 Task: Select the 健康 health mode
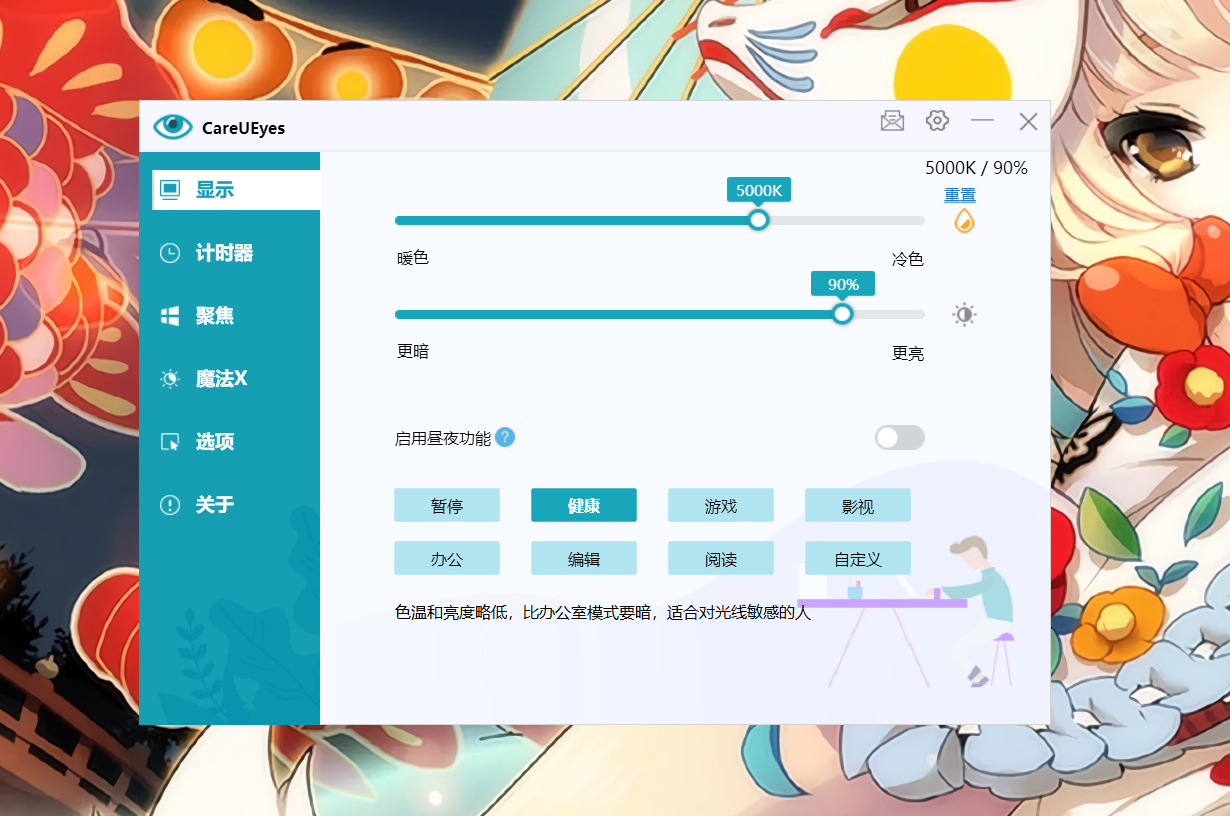click(584, 505)
